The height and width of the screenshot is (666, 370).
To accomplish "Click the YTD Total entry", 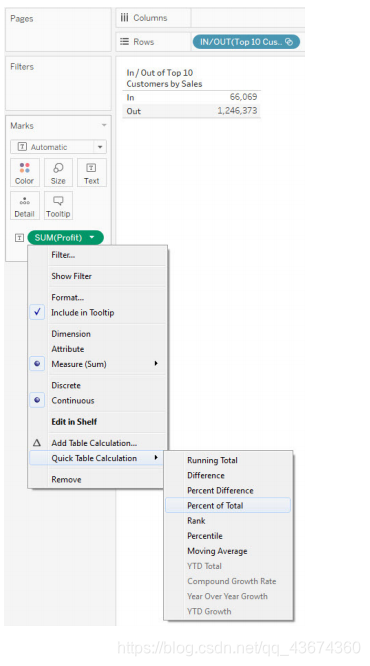I will click(x=228, y=566).
